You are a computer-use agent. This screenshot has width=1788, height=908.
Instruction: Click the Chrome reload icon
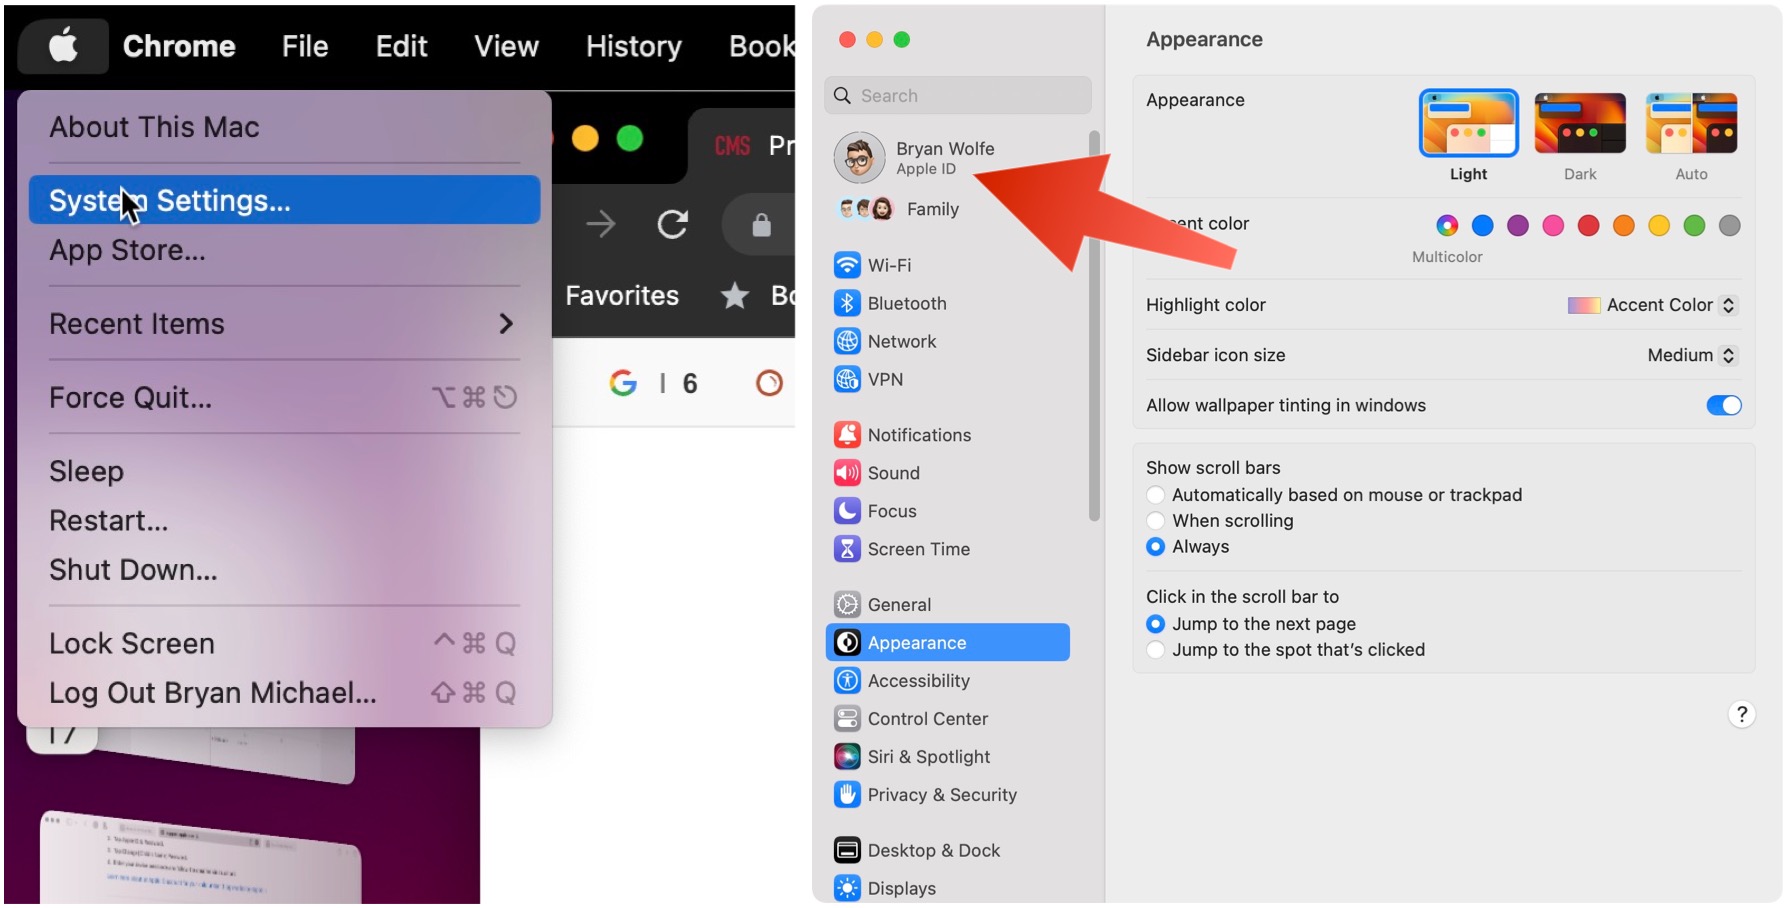point(672,224)
